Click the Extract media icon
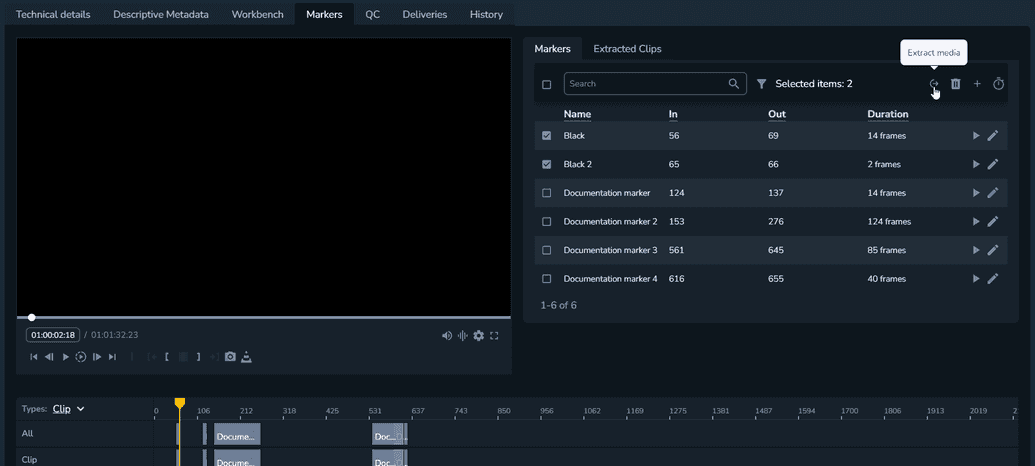 [x=933, y=84]
